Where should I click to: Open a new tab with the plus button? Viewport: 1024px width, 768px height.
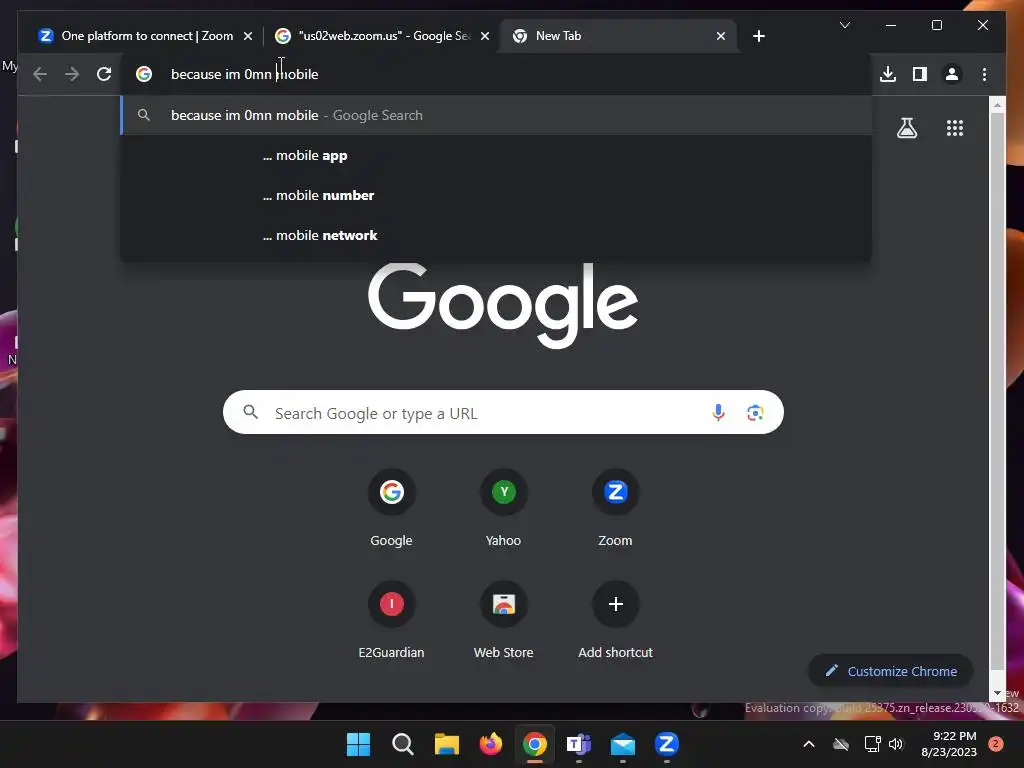[x=758, y=36]
